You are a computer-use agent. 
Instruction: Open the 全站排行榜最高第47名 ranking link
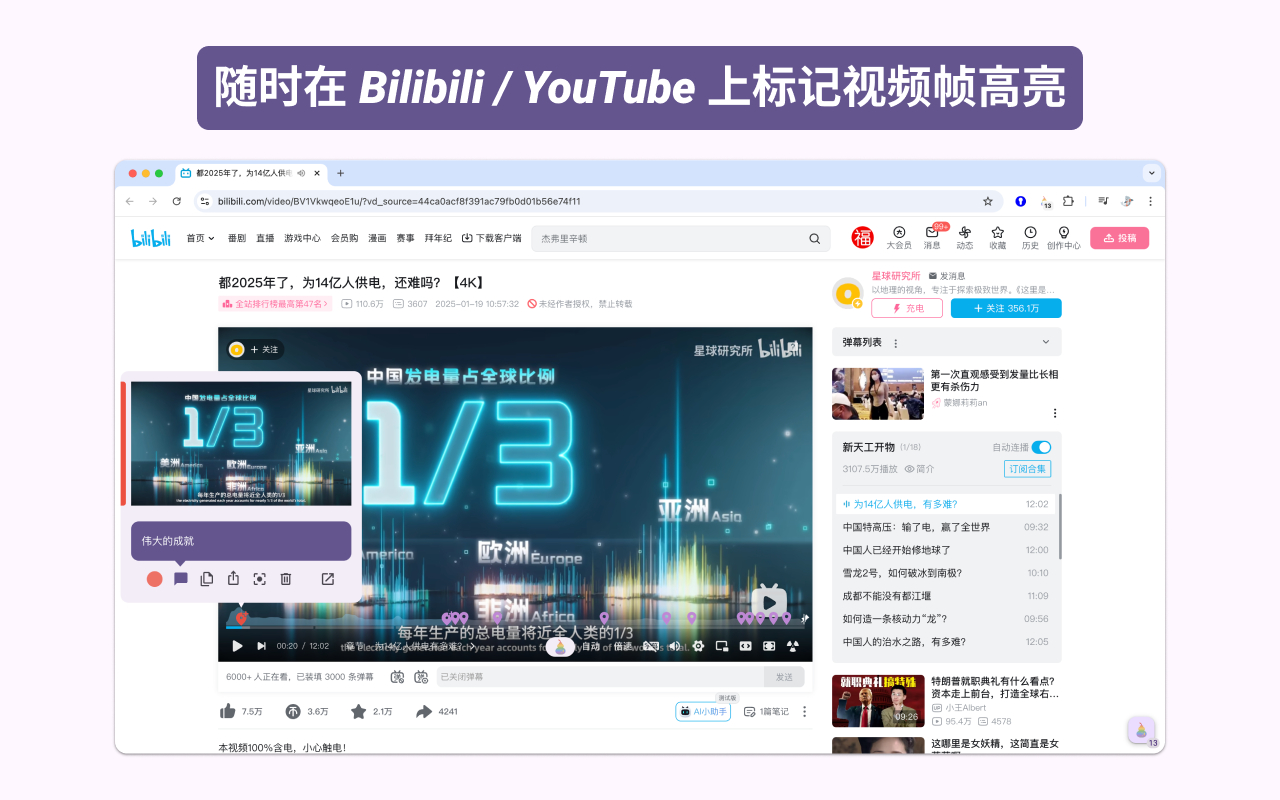pos(276,304)
